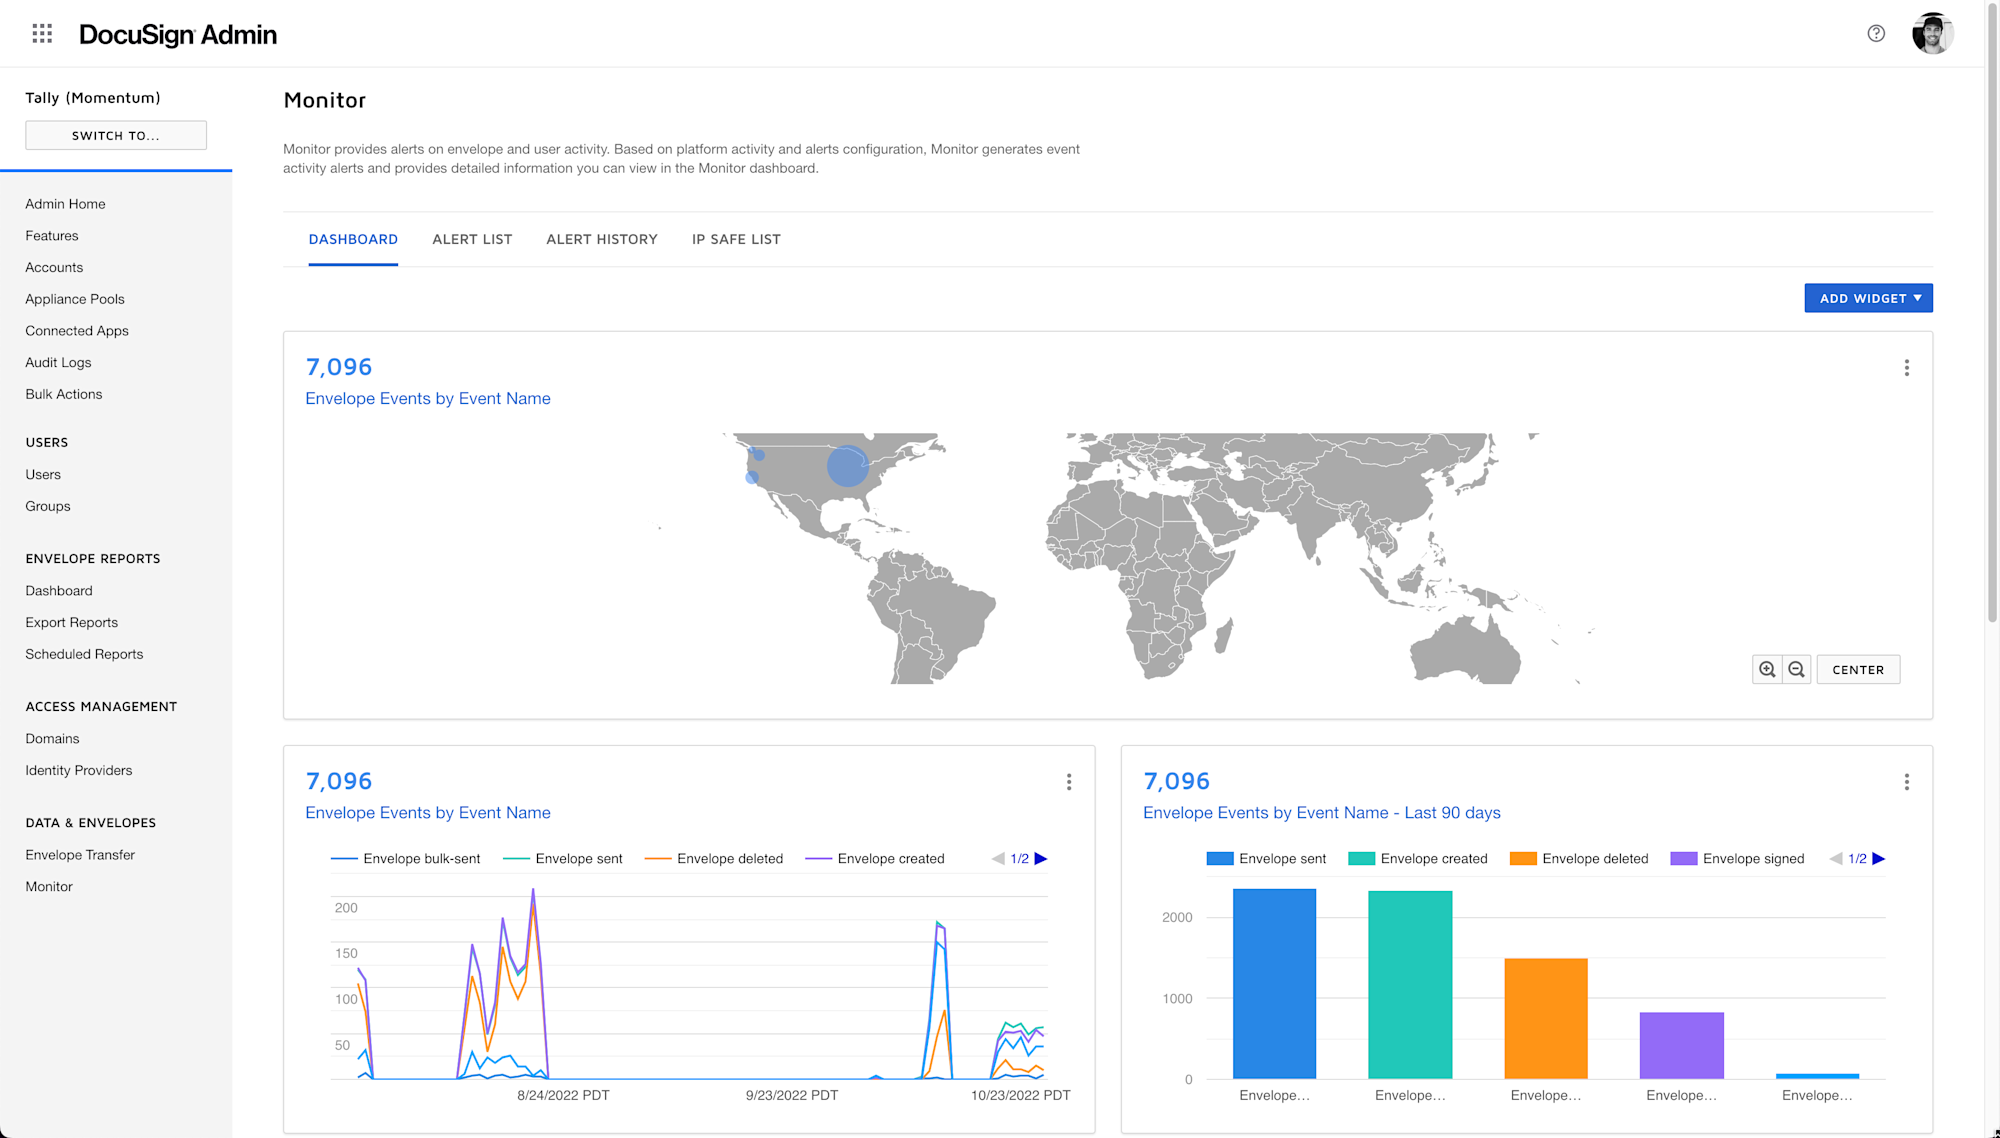2000x1138 pixels.
Task: Open the user profile avatar menu
Action: [x=1932, y=33]
